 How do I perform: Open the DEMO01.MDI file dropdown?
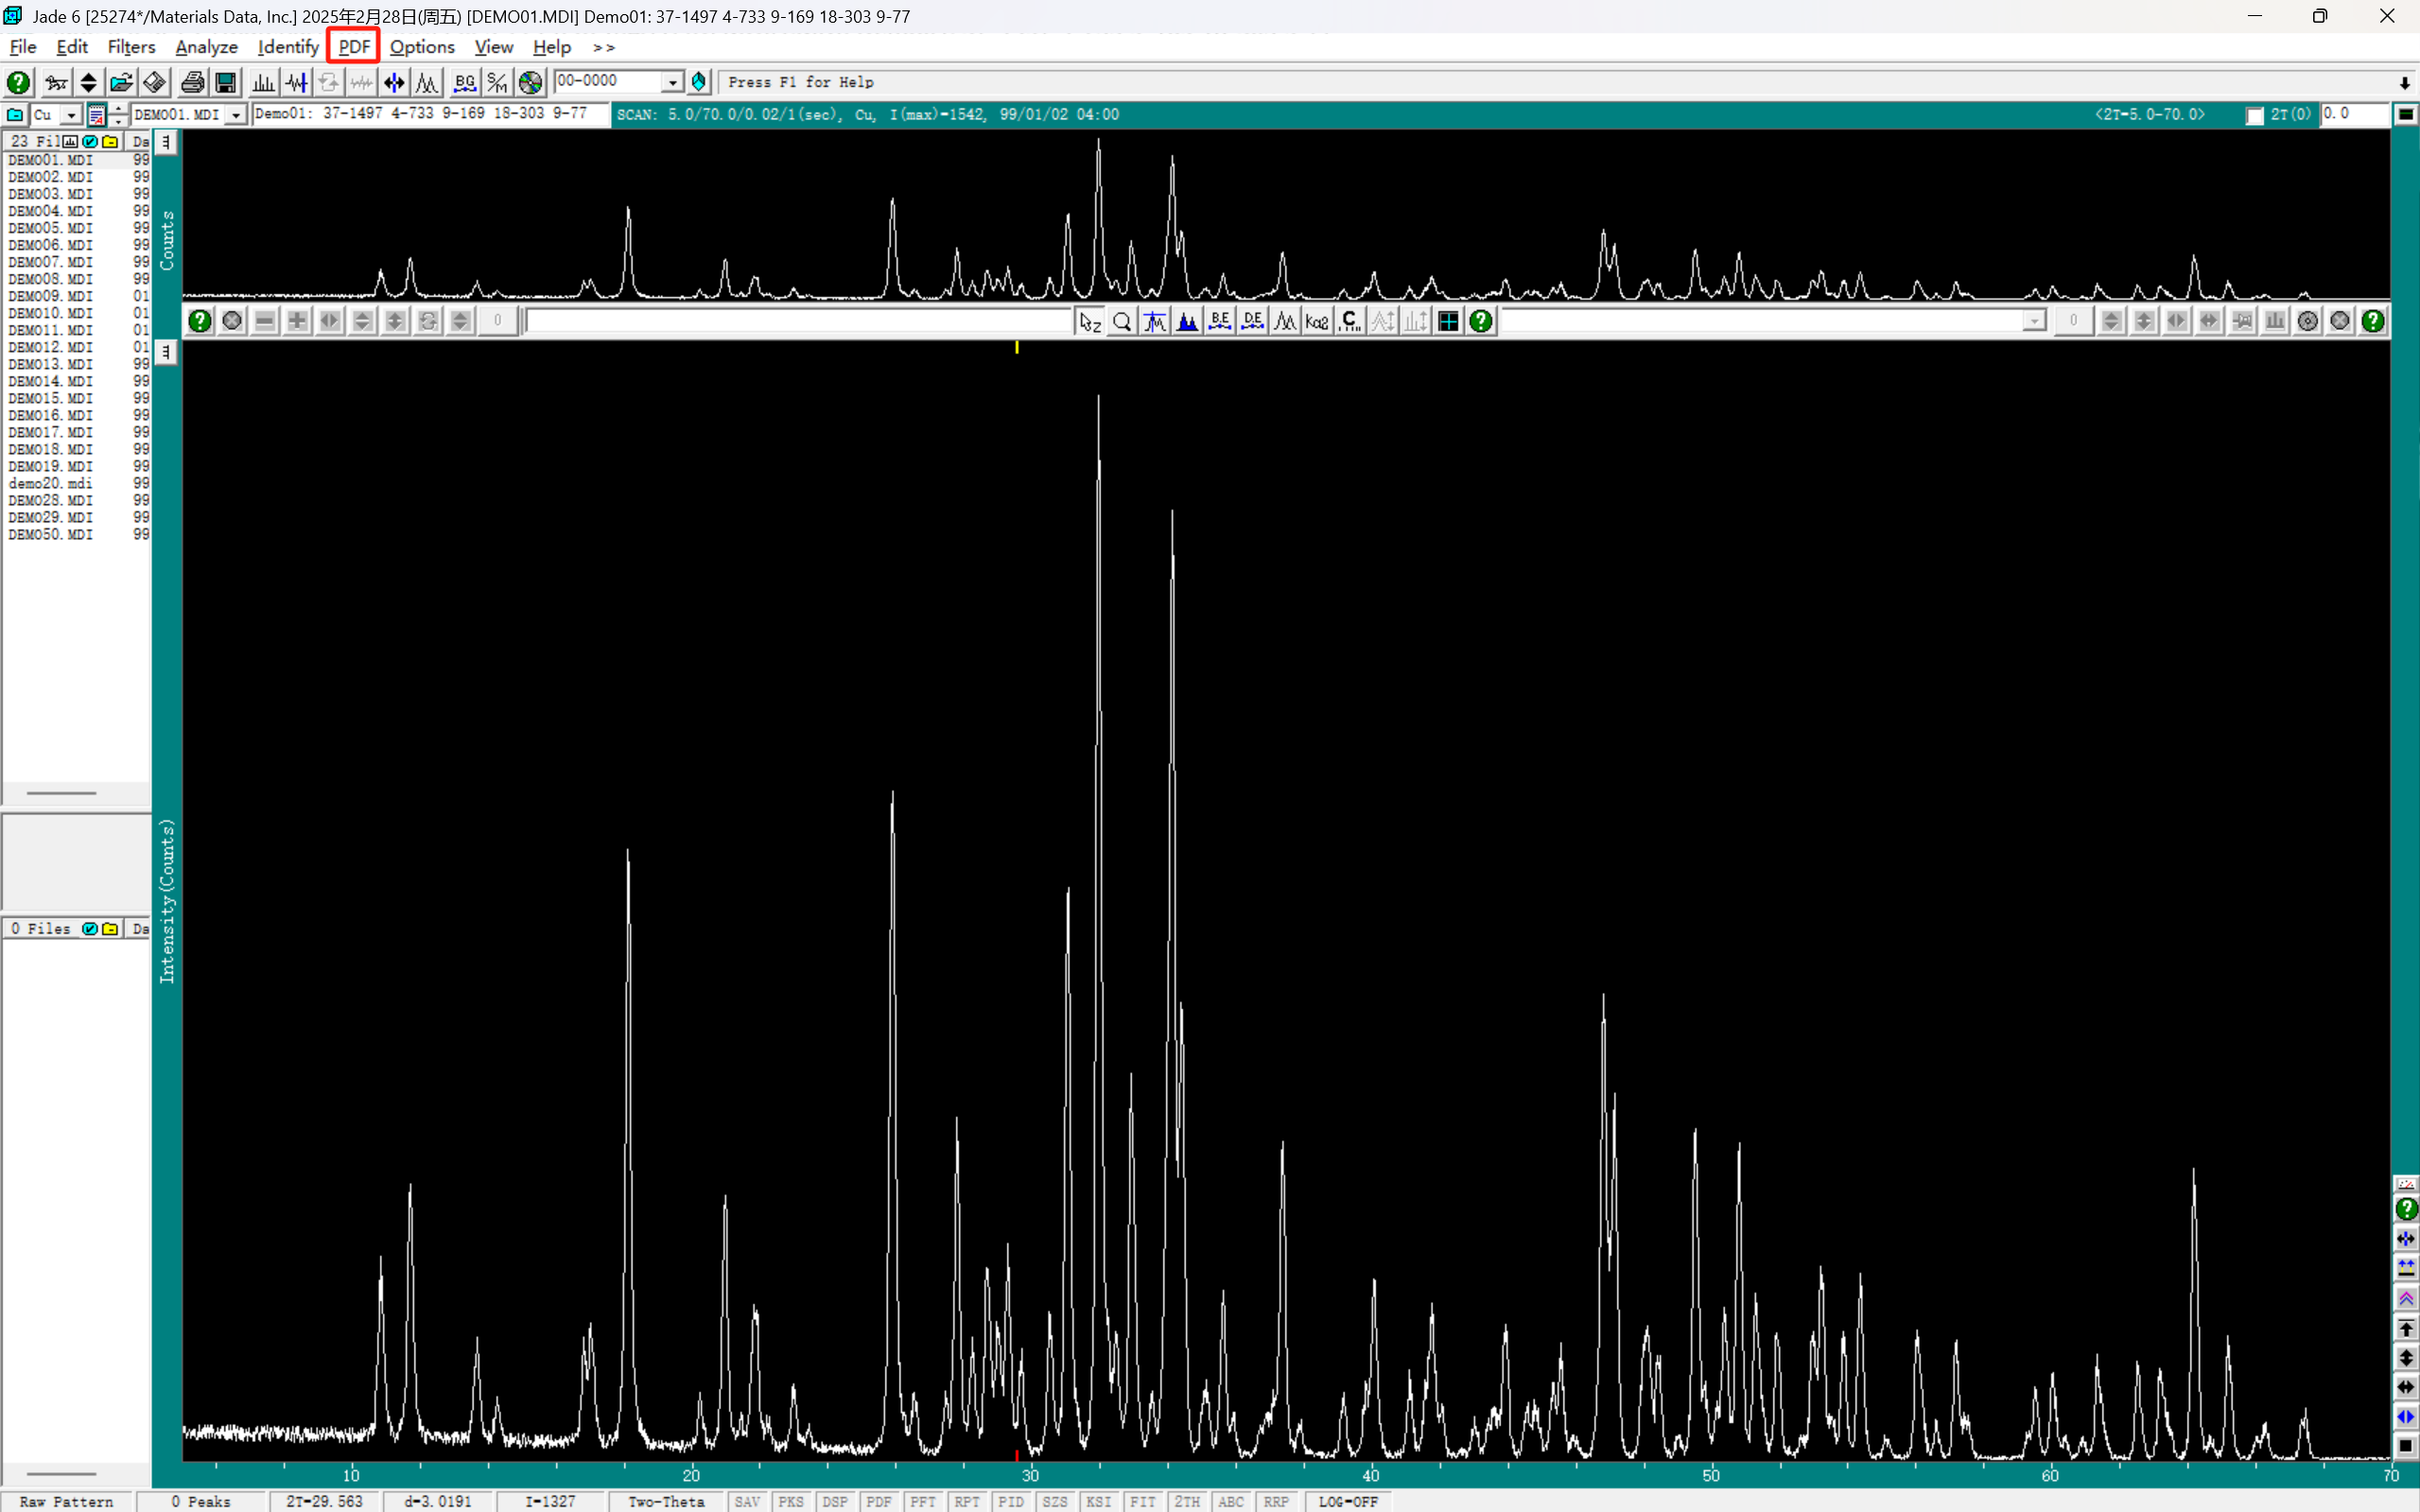click(x=236, y=115)
